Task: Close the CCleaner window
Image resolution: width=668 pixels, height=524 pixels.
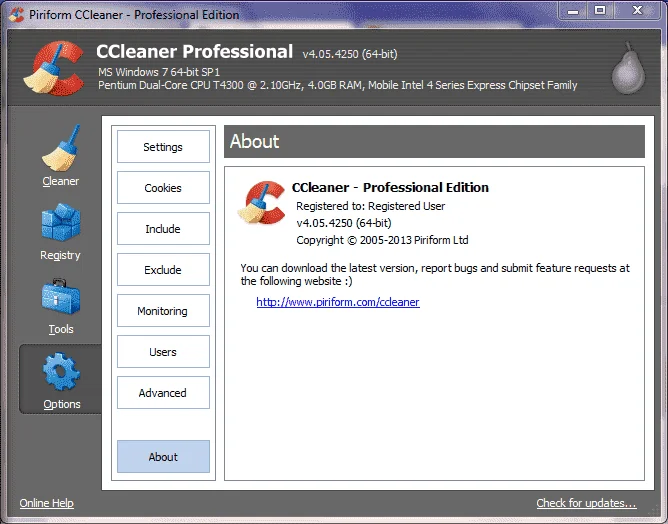Action: [x=637, y=11]
